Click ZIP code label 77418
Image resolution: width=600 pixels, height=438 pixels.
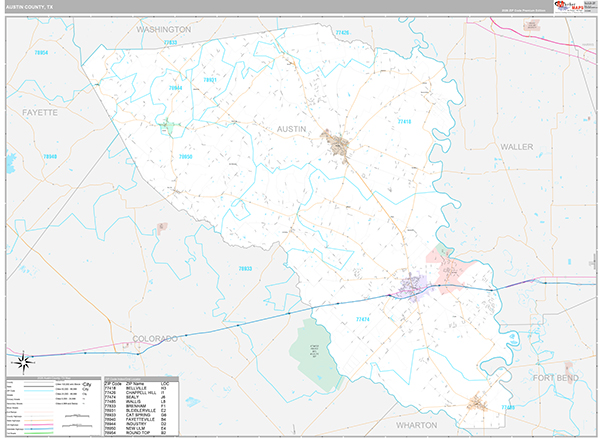tap(404, 121)
